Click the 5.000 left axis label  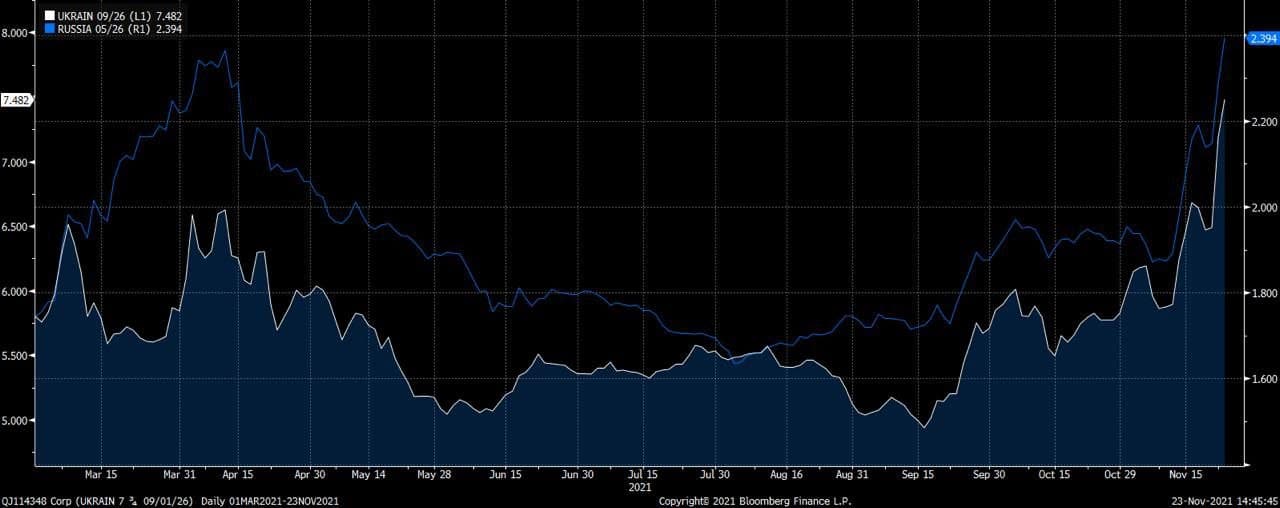point(17,421)
